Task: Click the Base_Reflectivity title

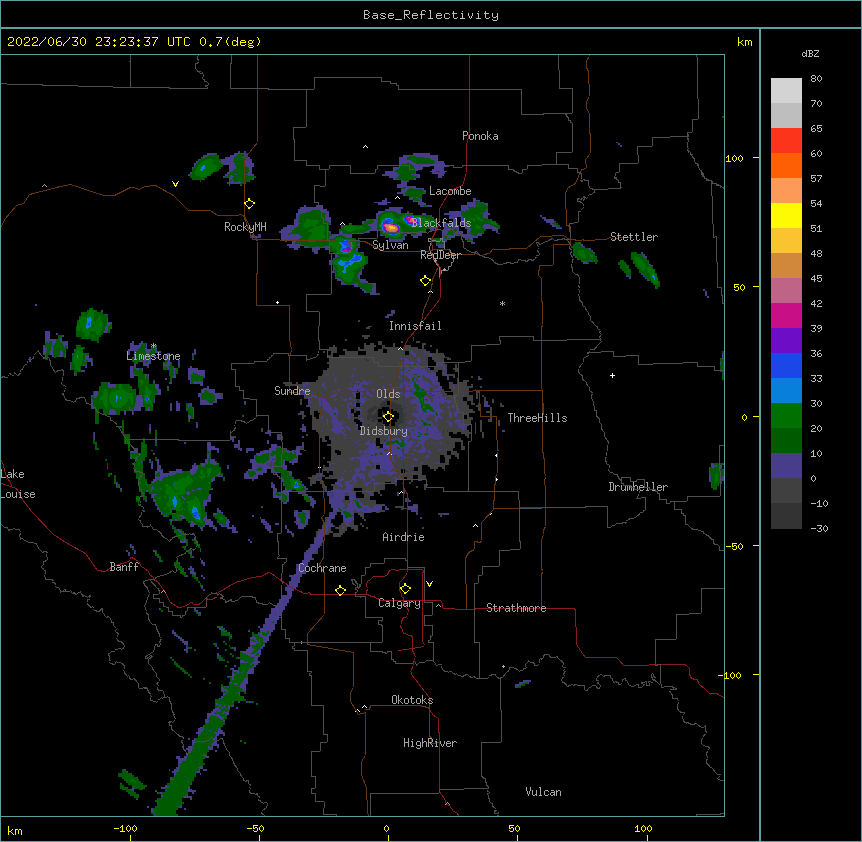Action: [431, 15]
